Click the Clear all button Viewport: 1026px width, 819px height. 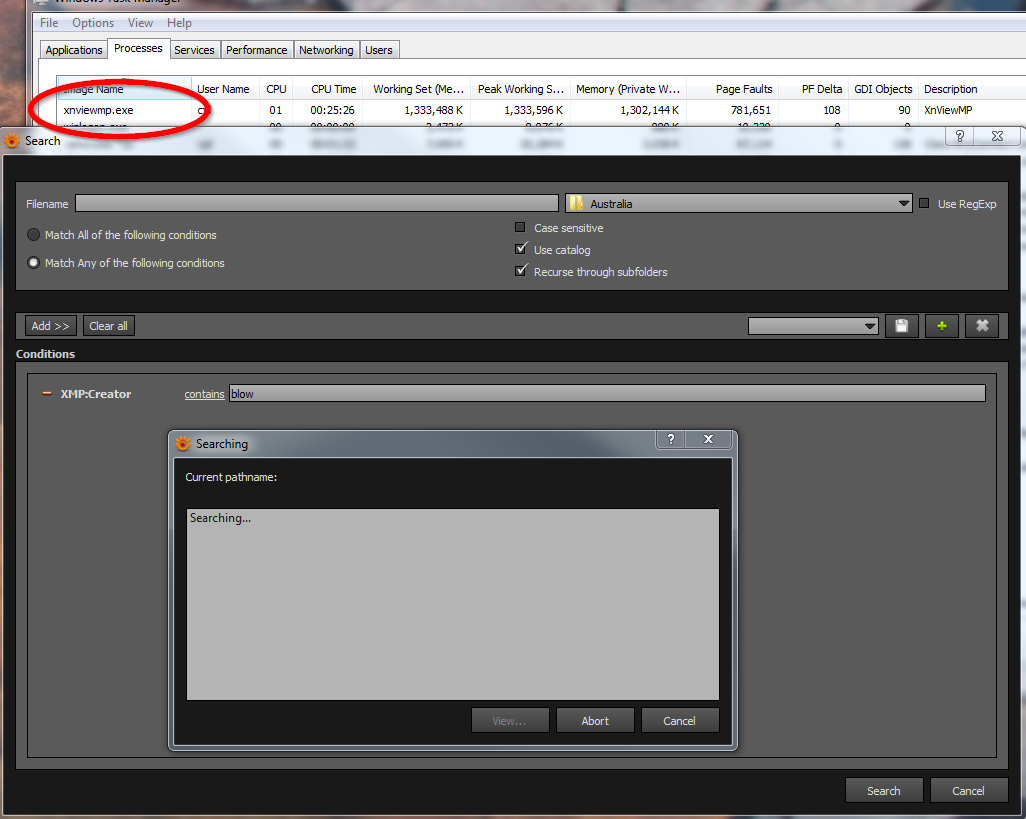[109, 326]
